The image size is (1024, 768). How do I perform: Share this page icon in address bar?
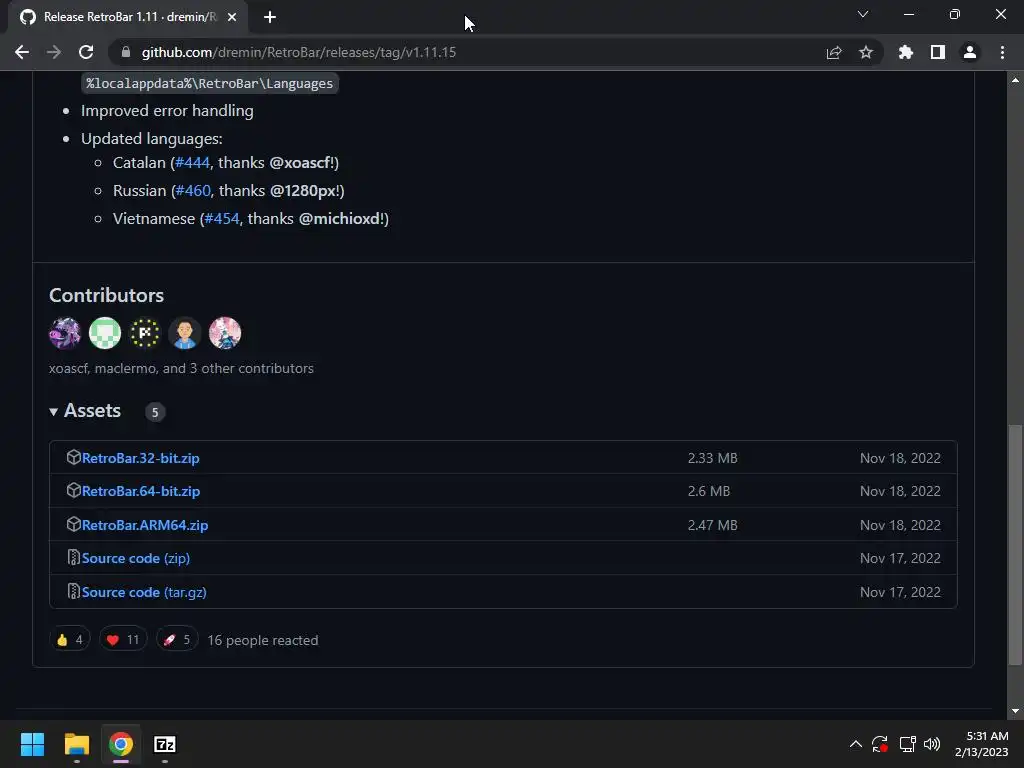(834, 52)
